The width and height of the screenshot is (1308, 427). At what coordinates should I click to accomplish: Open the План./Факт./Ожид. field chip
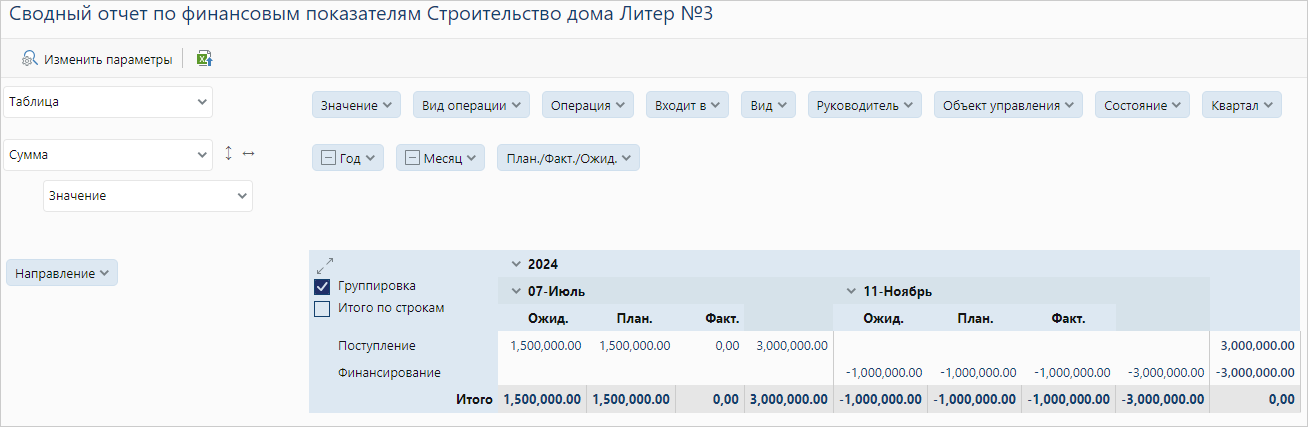click(568, 157)
